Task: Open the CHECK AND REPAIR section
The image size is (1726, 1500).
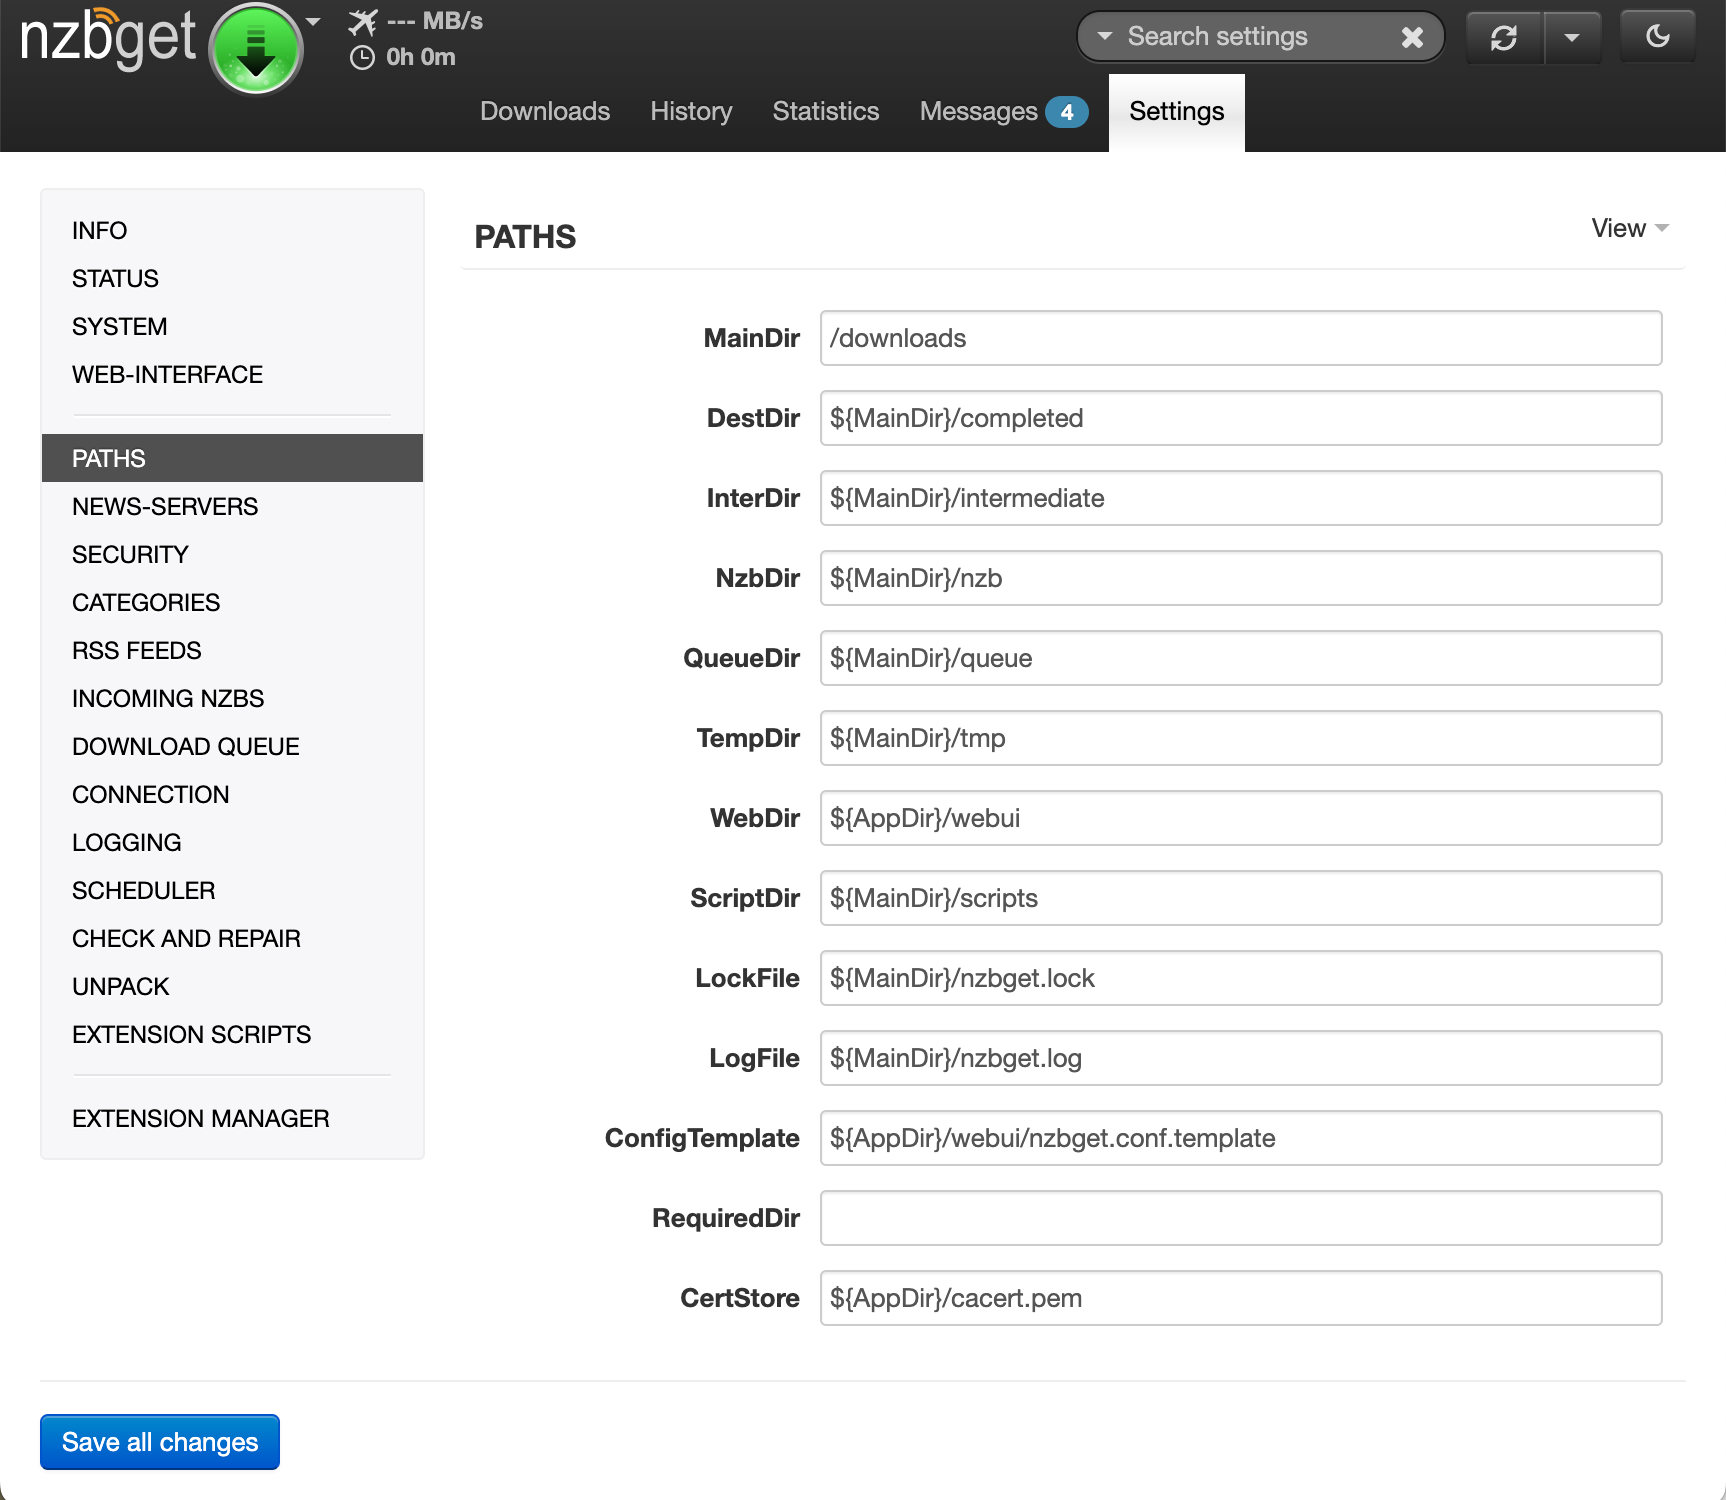Action: [232, 938]
